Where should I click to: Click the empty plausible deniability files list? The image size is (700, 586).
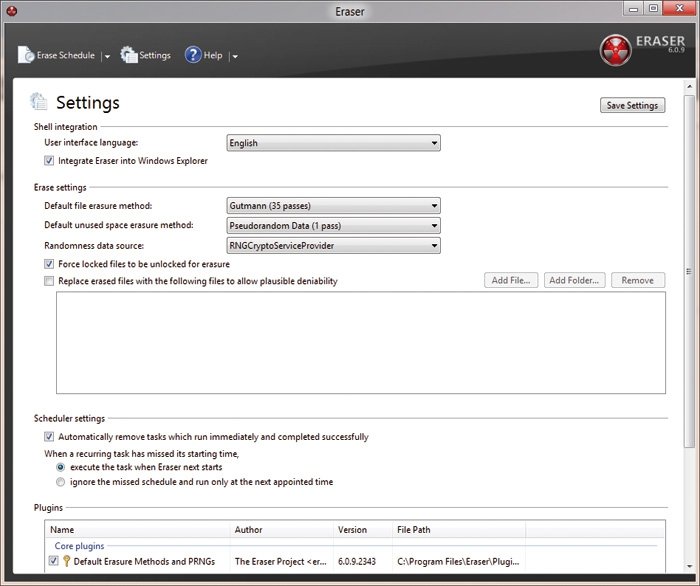pos(361,343)
